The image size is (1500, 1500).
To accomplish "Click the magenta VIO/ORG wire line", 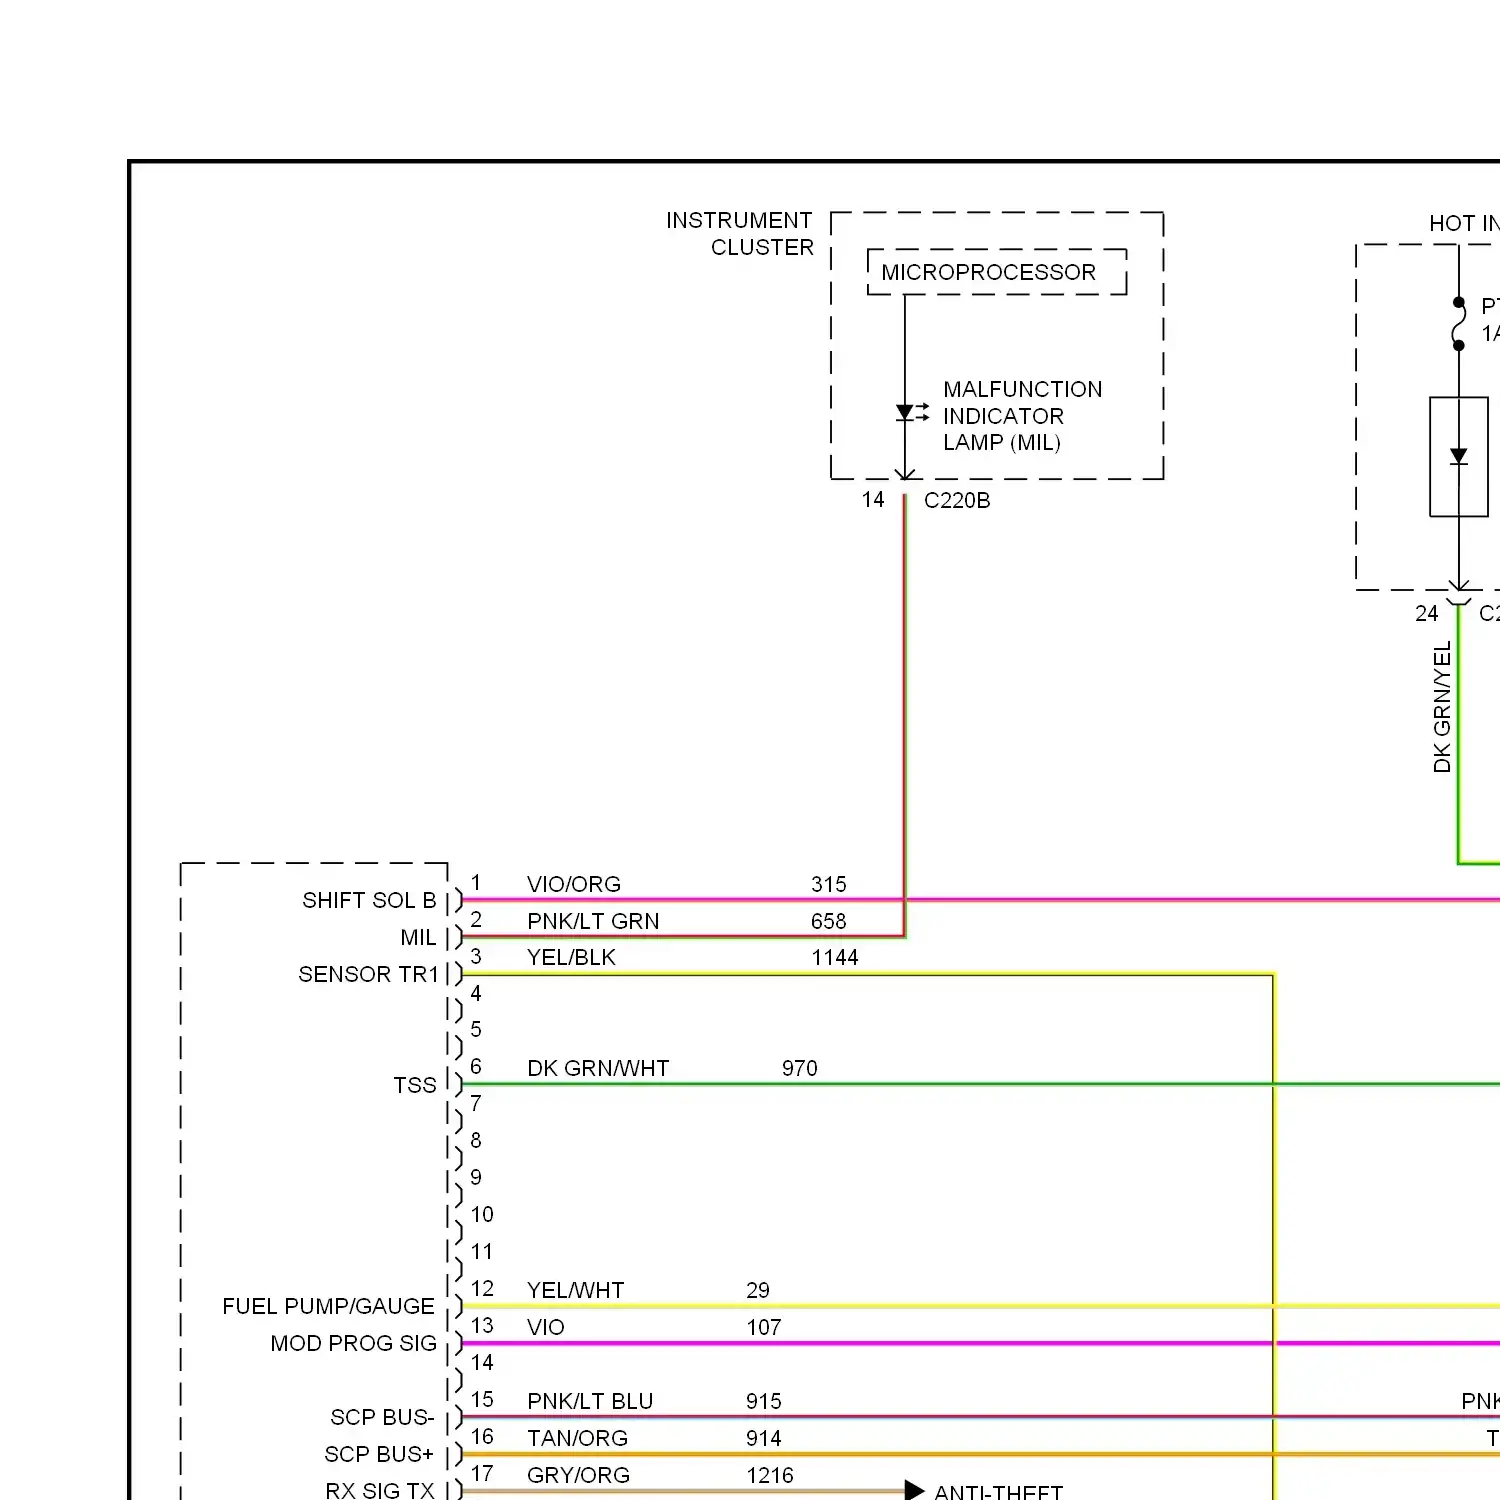I will (980, 900).
